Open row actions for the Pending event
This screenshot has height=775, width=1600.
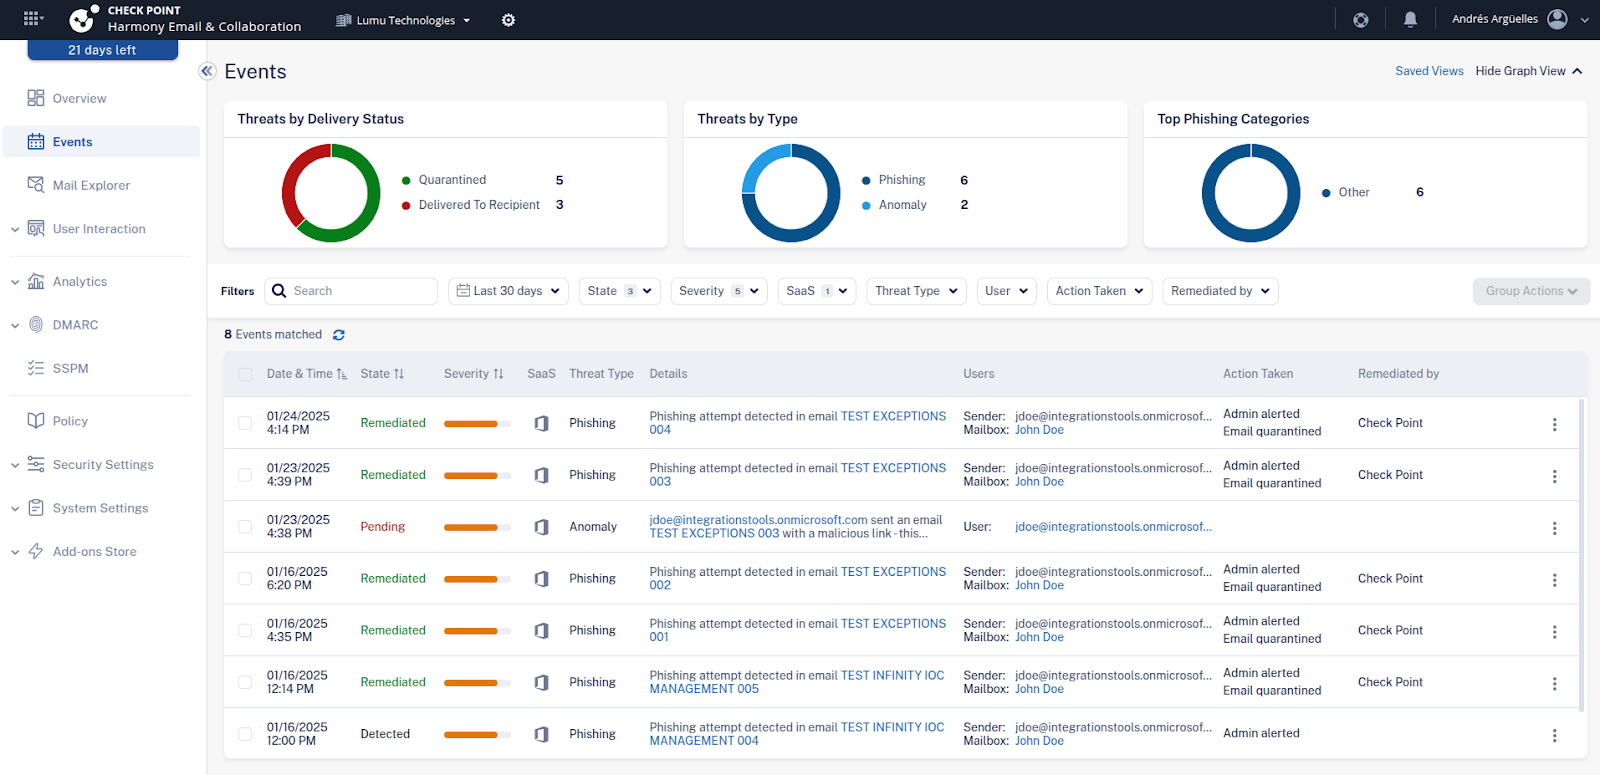pyautogui.click(x=1554, y=528)
